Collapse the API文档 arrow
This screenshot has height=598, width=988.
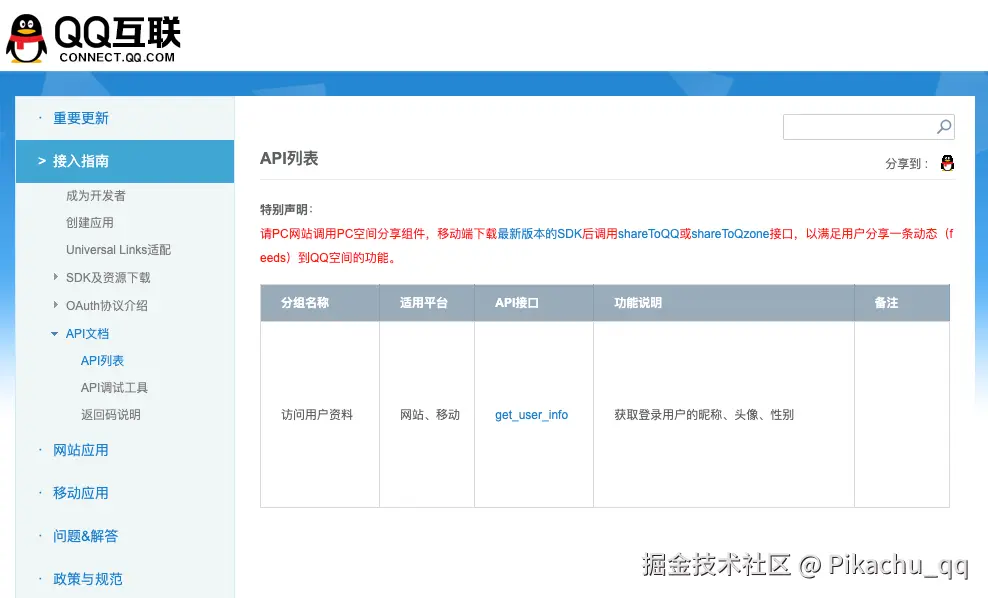pos(54,333)
